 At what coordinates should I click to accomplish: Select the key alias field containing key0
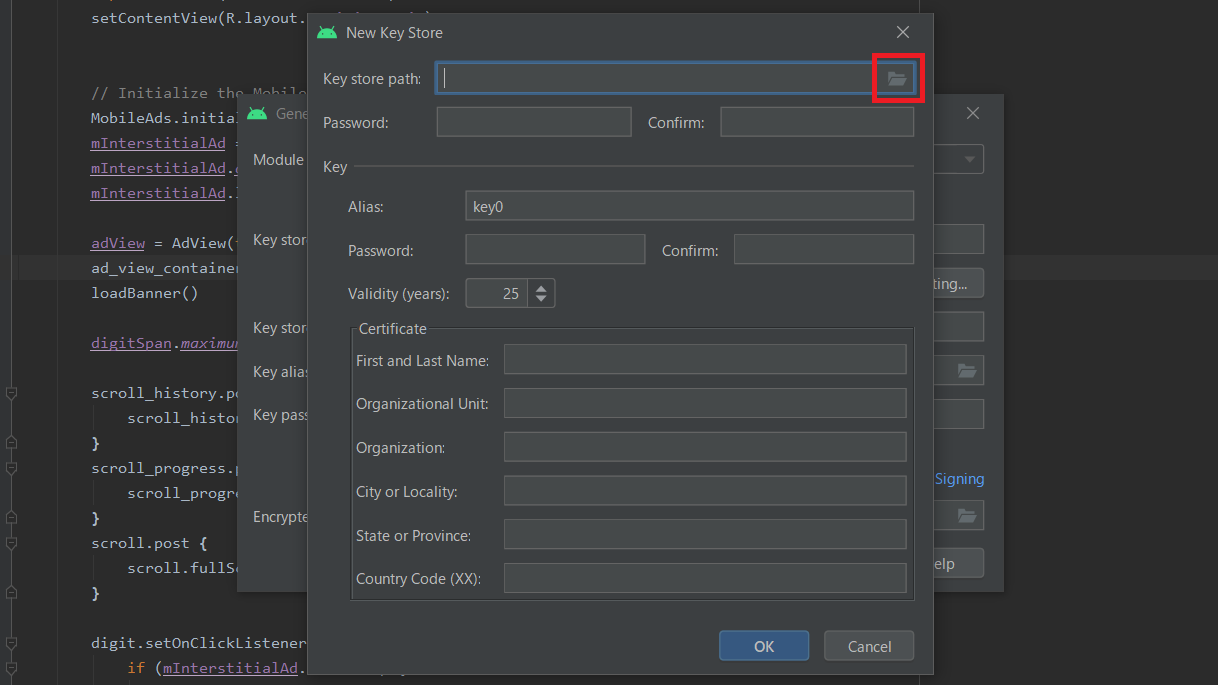click(x=688, y=205)
